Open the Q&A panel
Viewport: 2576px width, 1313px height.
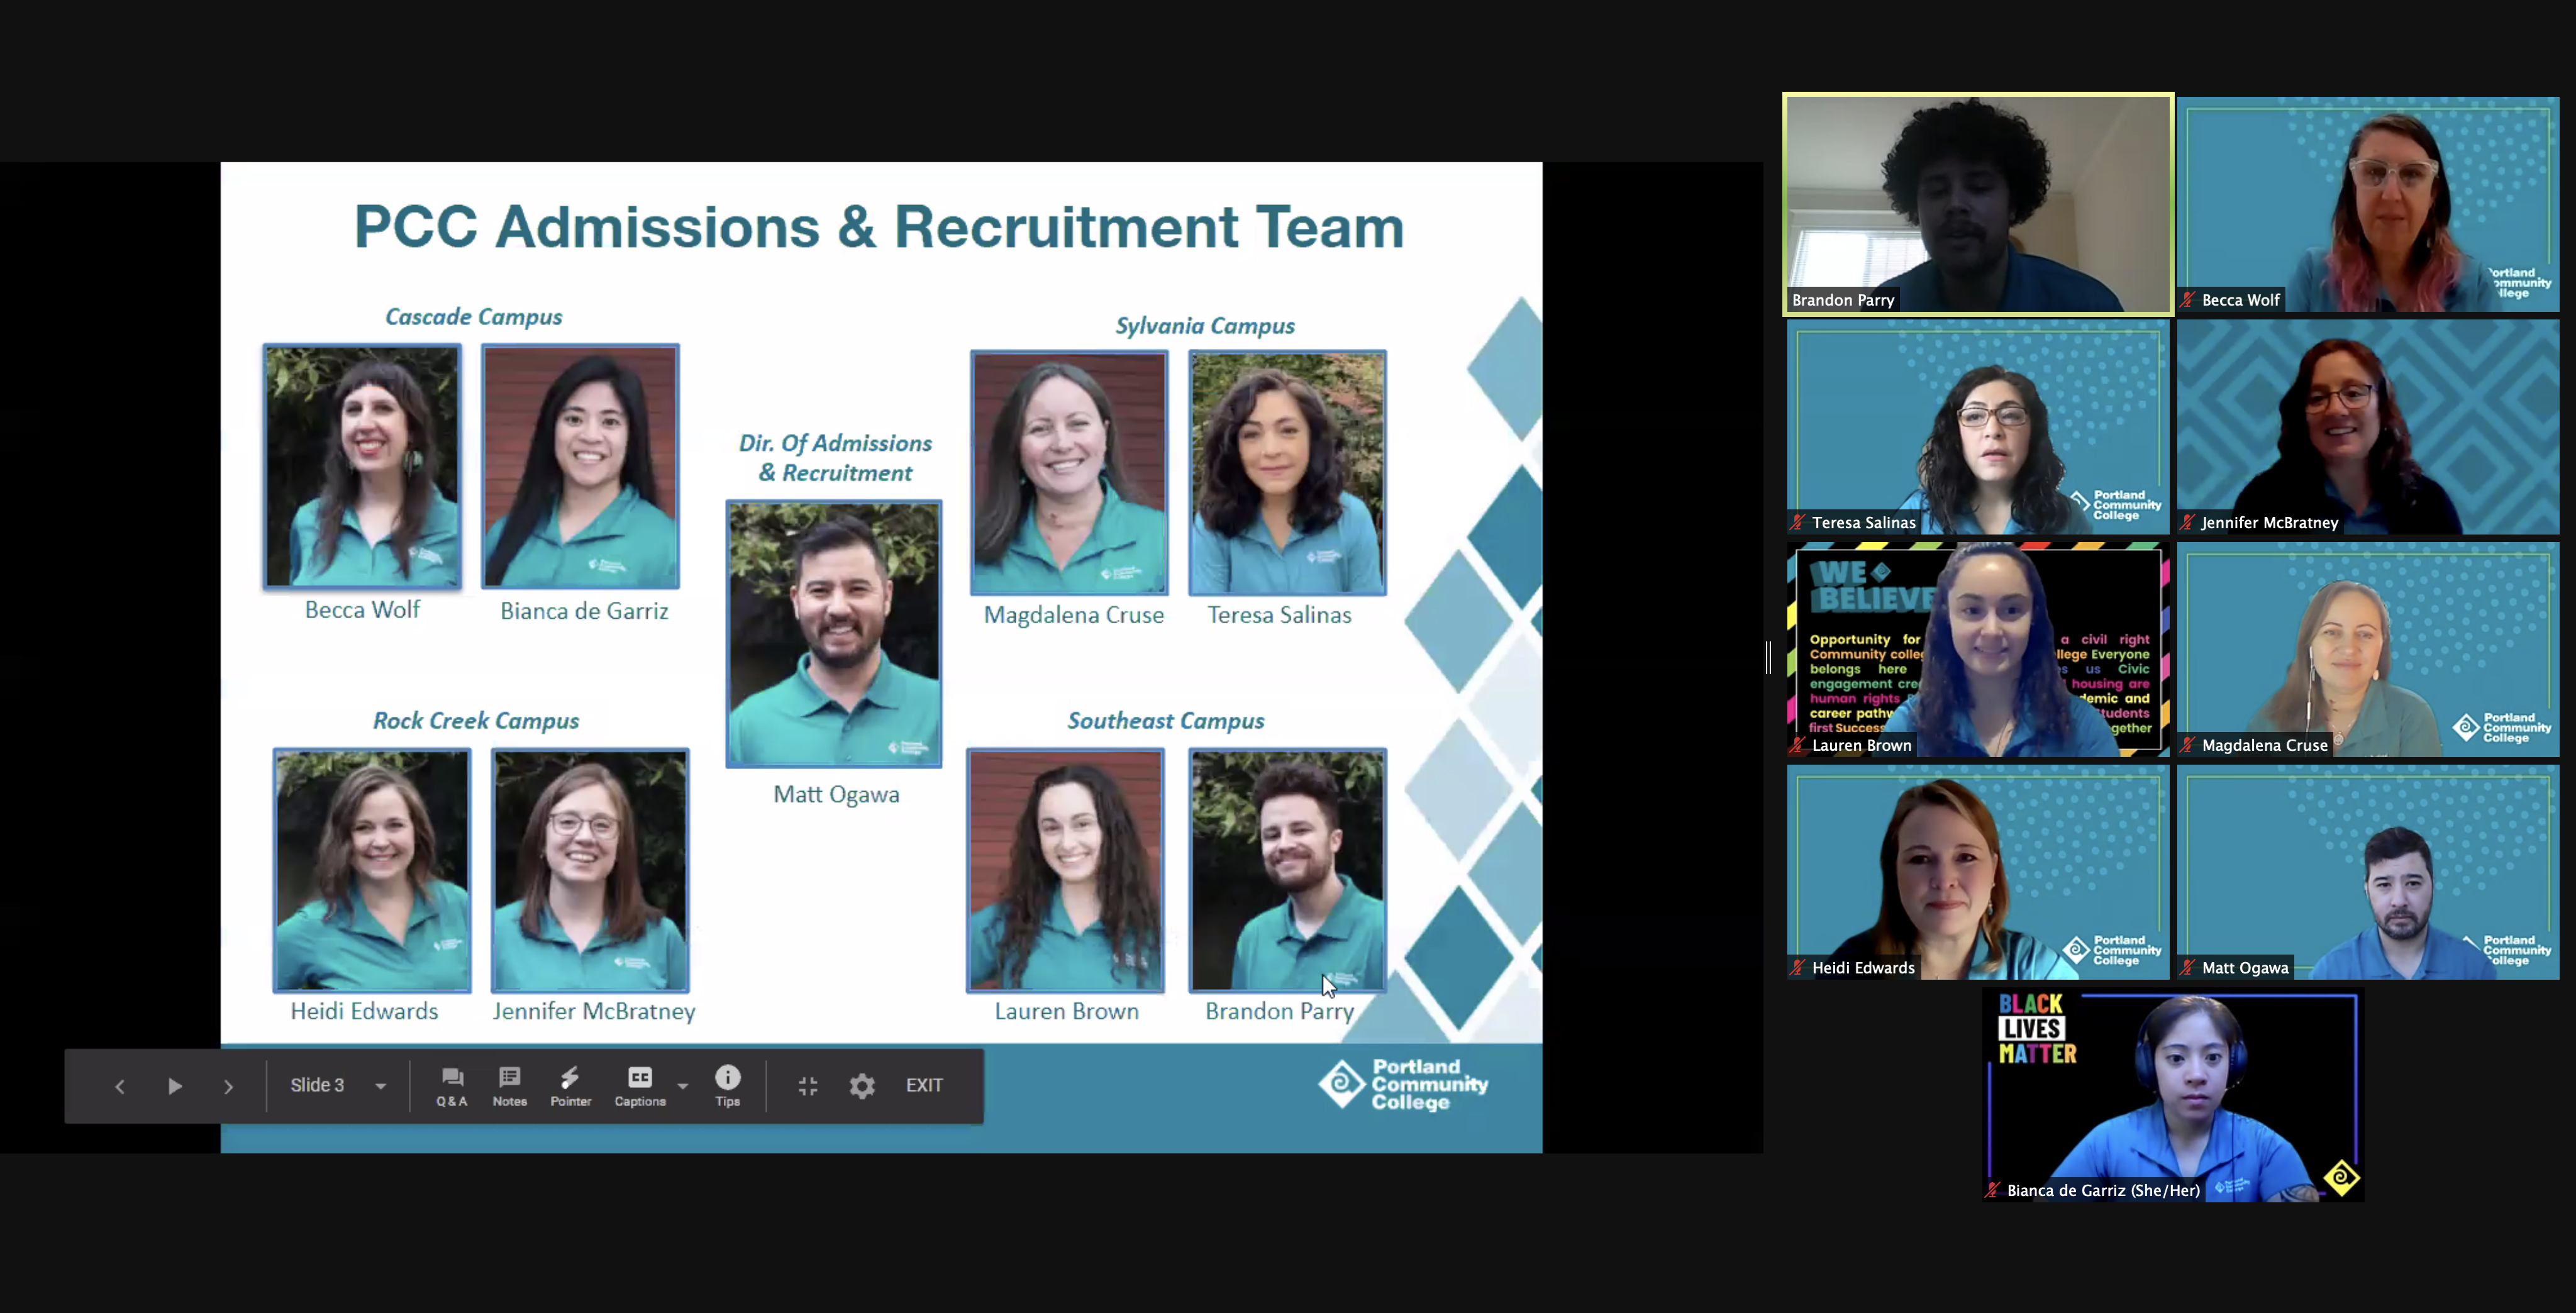pyautogui.click(x=451, y=1085)
